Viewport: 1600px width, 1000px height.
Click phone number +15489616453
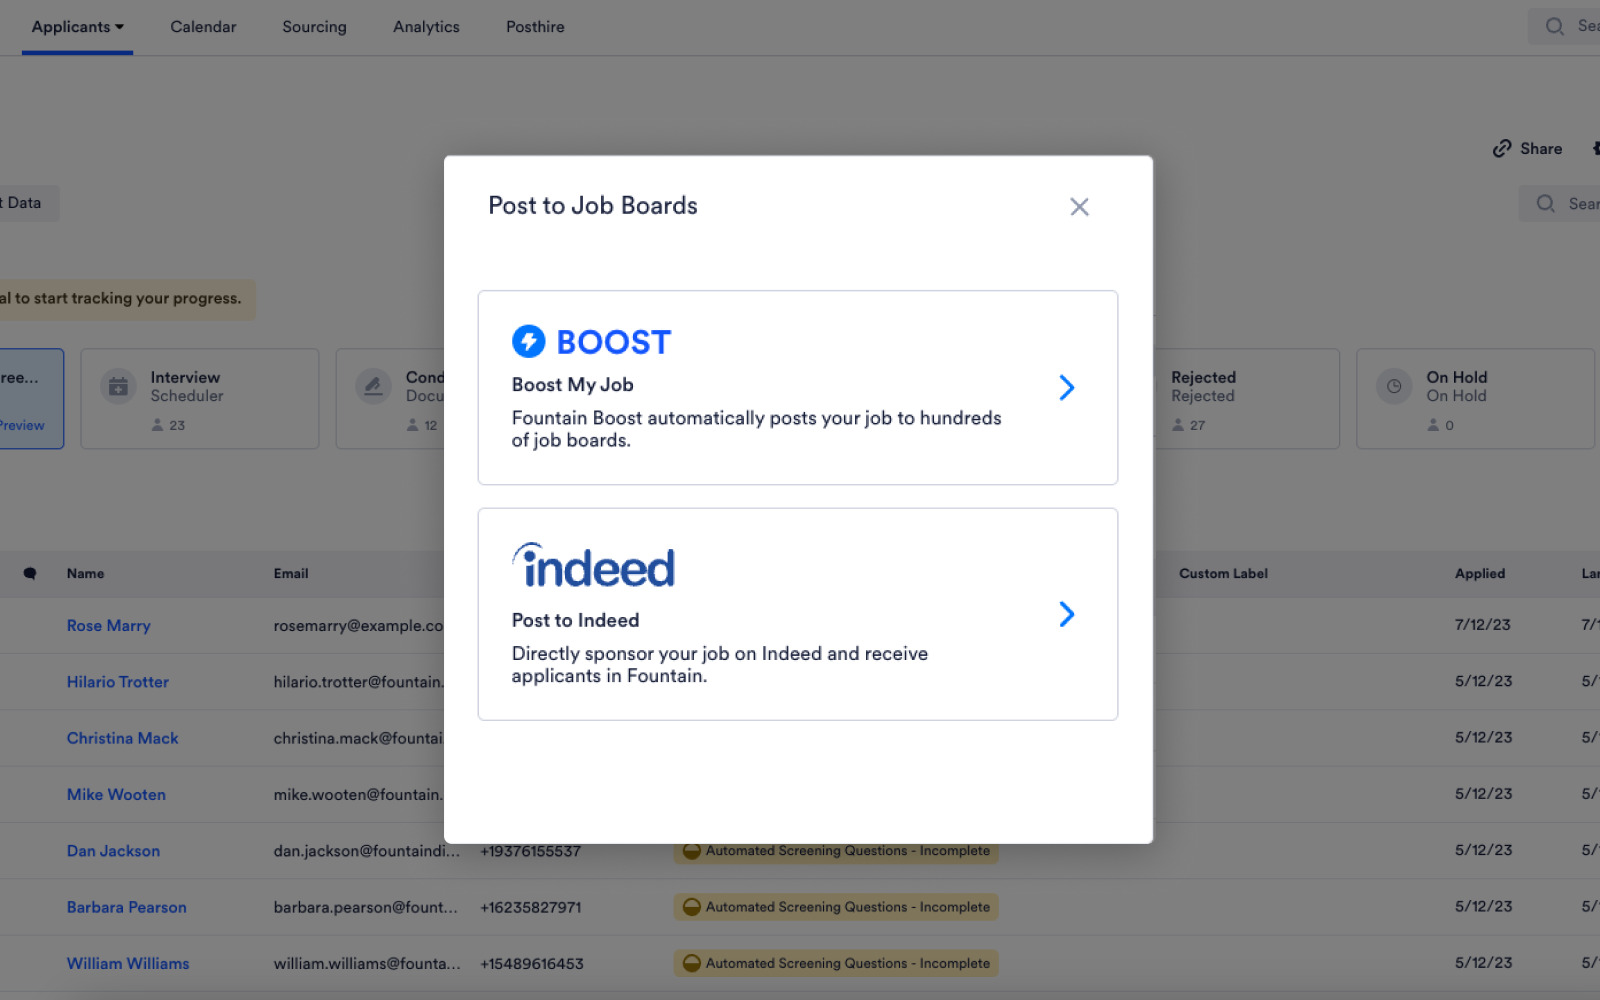[x=531, y=964]
